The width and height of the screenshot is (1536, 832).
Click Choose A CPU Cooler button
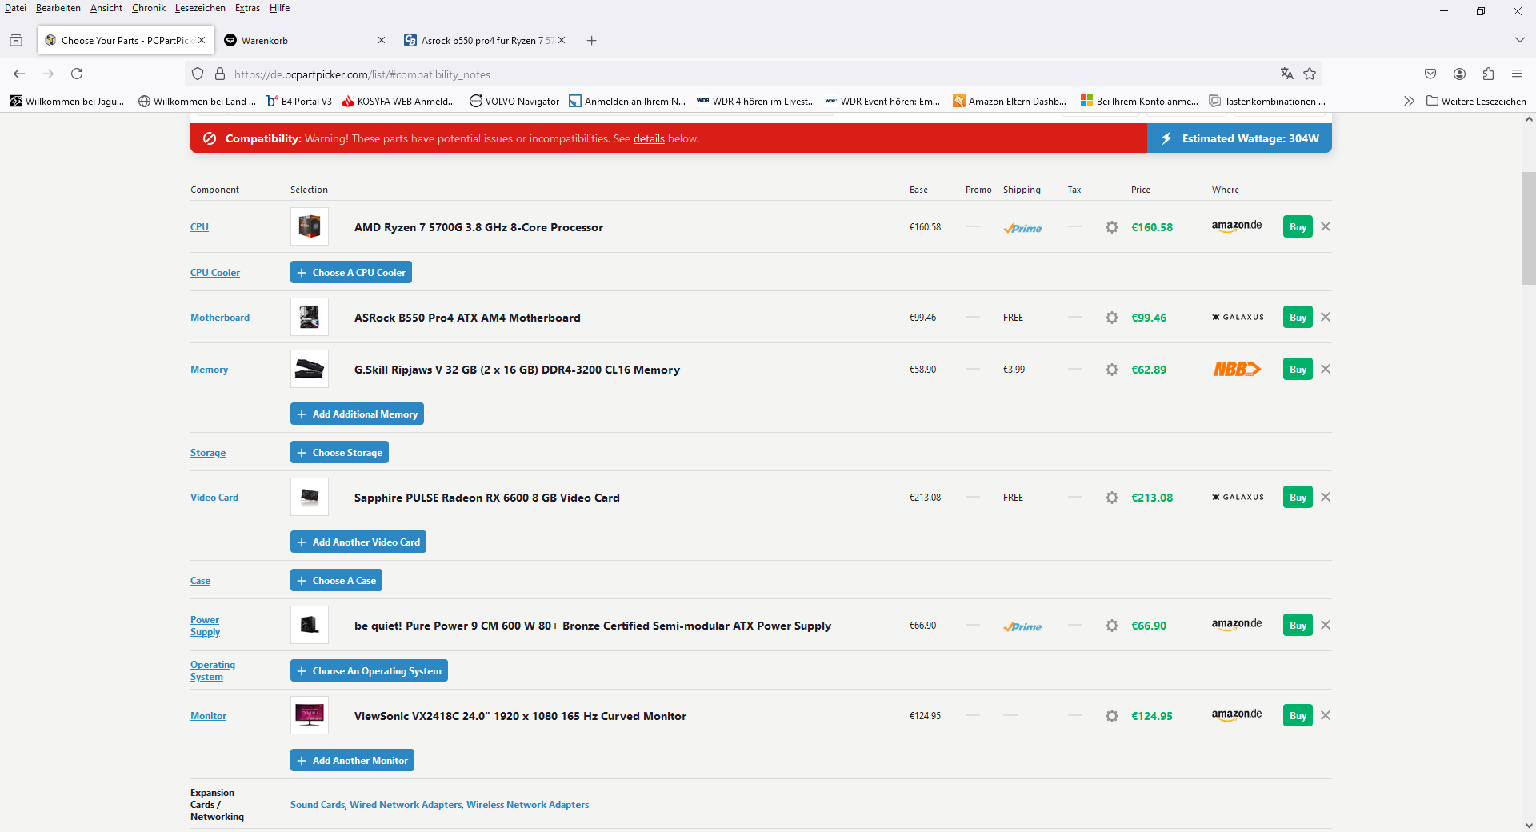coord(351,272)
